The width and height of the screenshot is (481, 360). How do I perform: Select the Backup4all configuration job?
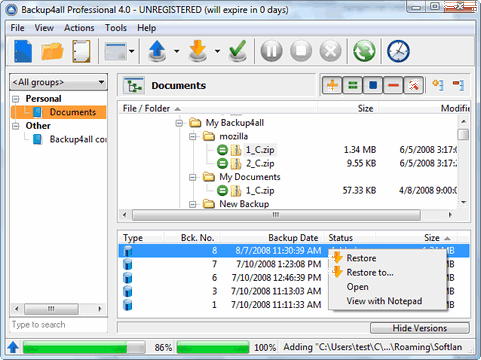pyautogui.click(x=70, y=139)
